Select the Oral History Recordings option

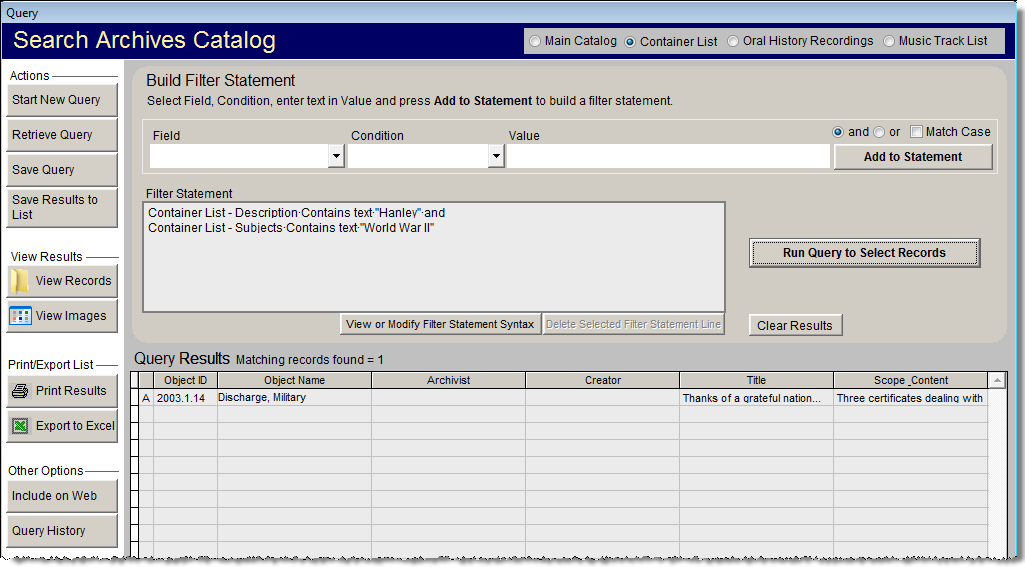(x=734, y=41)
